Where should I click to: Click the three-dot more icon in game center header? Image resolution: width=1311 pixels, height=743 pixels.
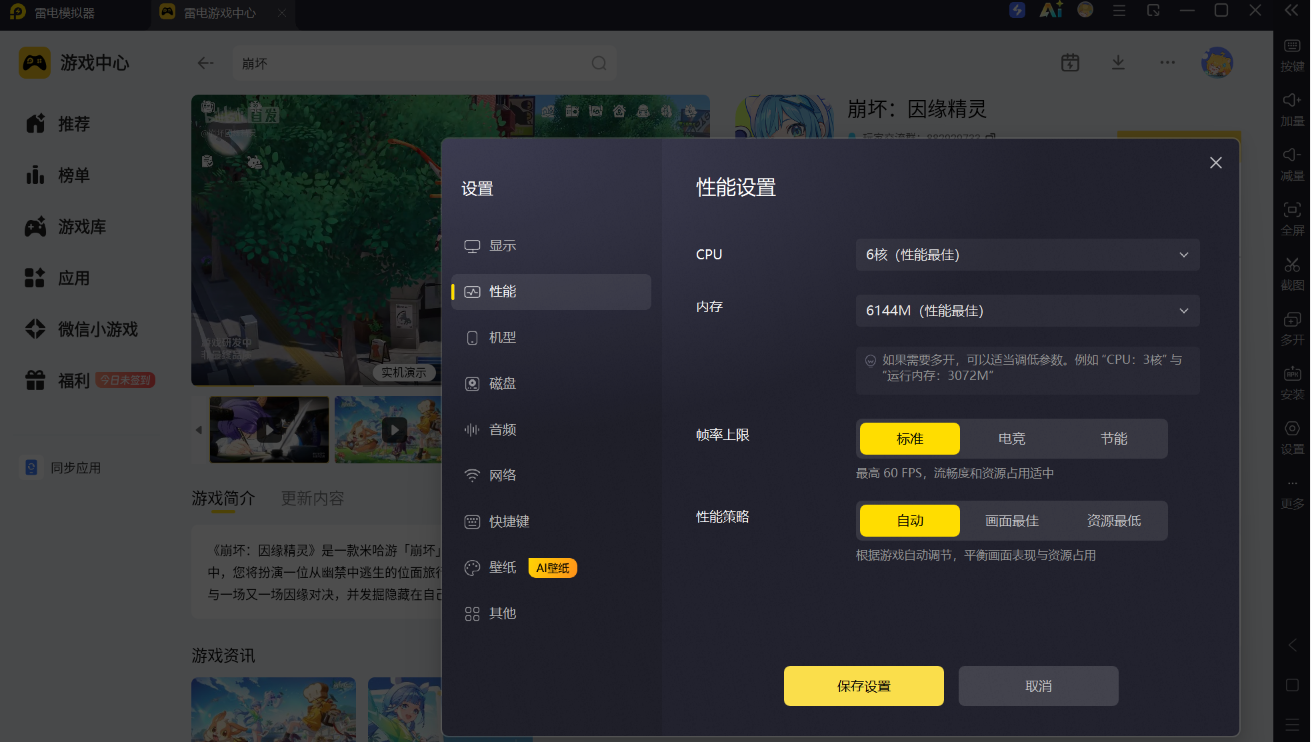tap(1167, 62)
